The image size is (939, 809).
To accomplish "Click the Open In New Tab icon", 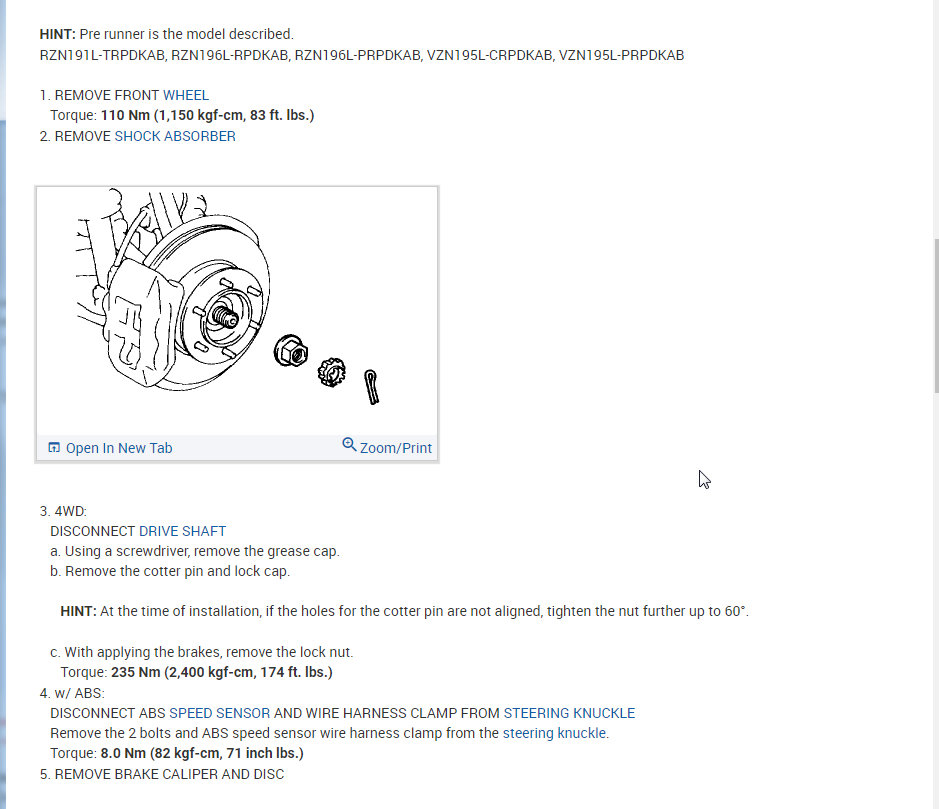I will pos(54,447).
